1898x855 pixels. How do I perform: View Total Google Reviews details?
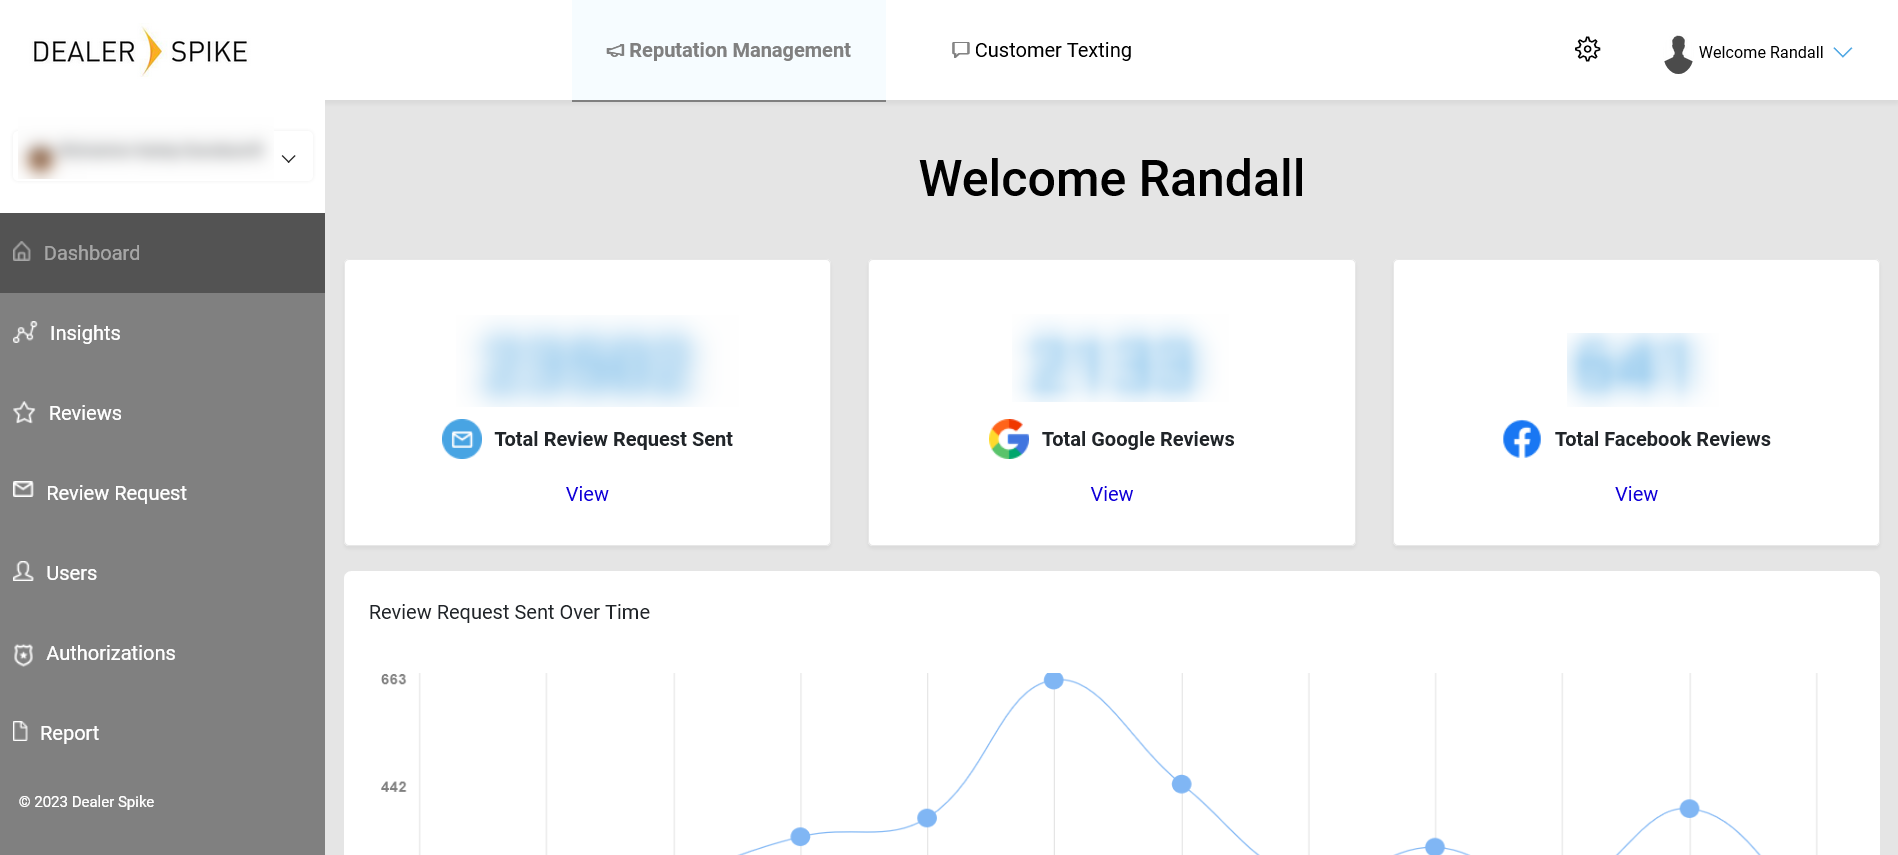[1112, 494]
